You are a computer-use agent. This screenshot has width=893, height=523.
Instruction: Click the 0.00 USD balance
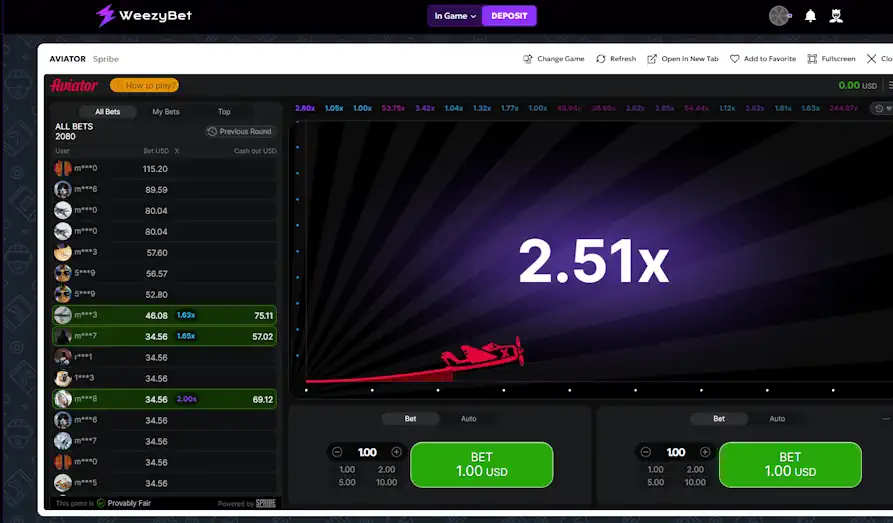pyautogui.click(x=857, y=85)
